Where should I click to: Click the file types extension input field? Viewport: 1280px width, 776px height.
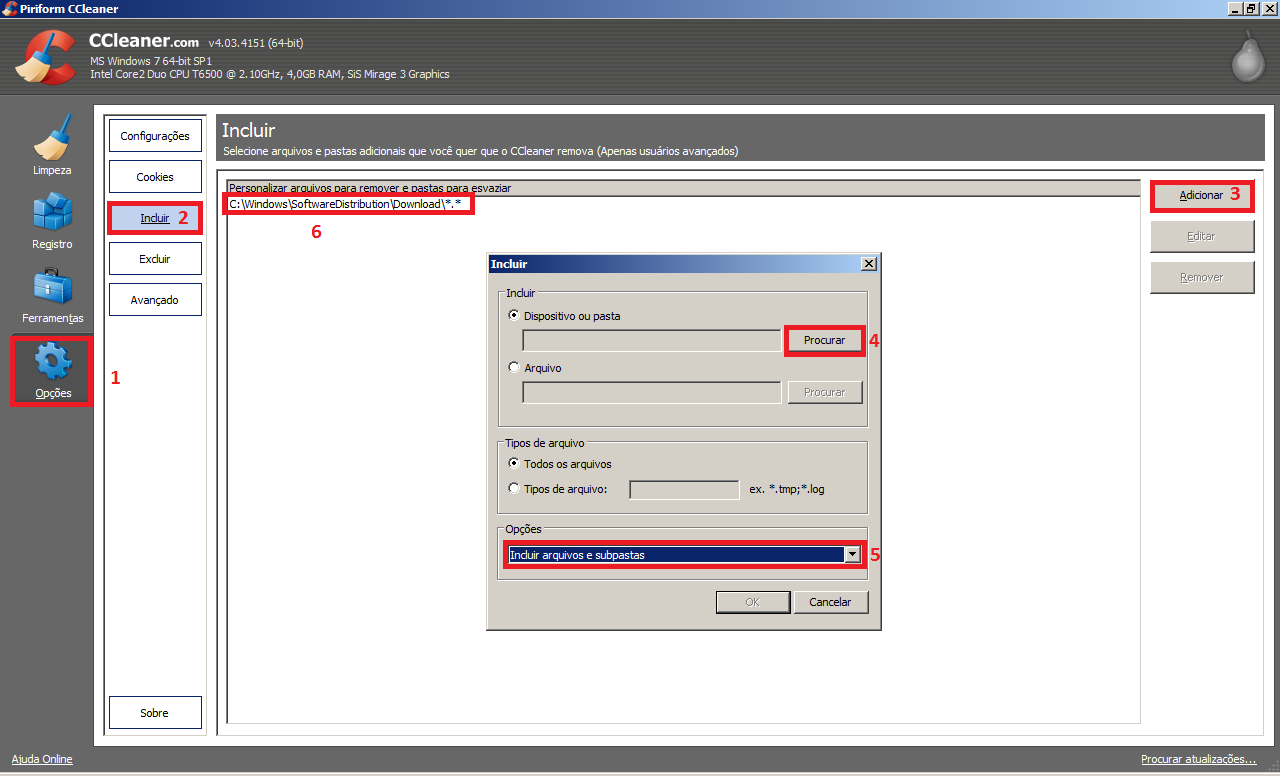pos(684,490)
